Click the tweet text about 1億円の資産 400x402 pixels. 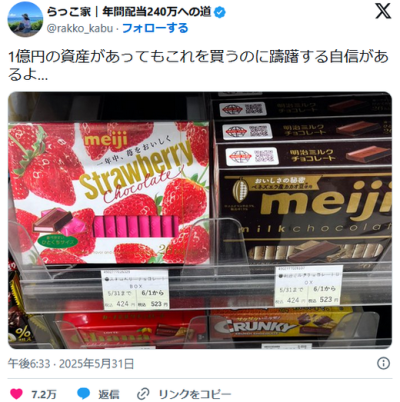(198, 65)
